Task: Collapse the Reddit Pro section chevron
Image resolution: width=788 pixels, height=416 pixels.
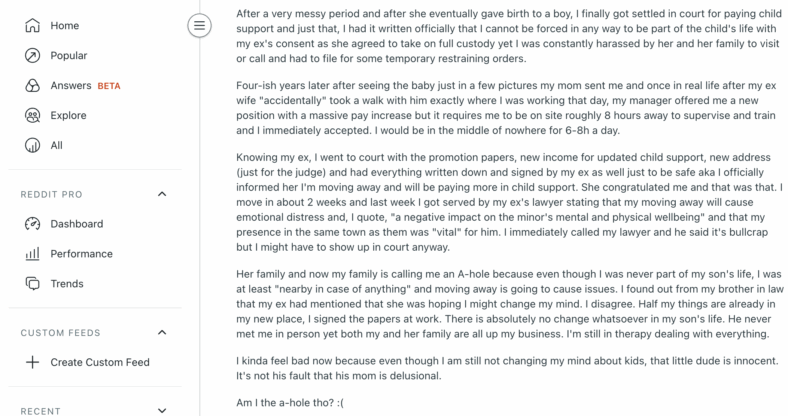Action: [x=162, y=194]
